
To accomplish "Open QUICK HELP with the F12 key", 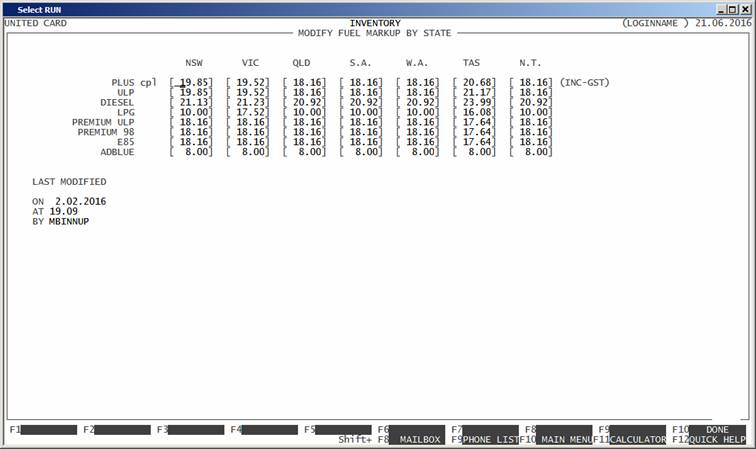I will (717, 440).
